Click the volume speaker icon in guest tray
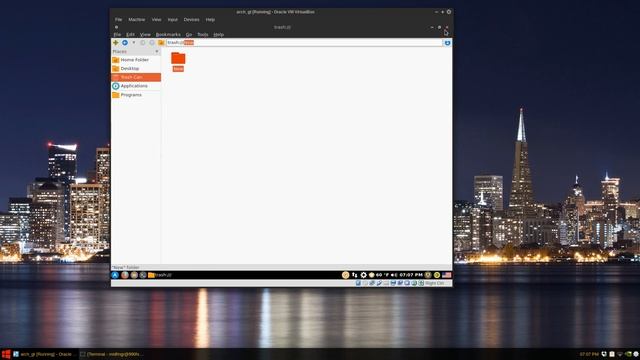640x360 pixels. coord(394,275)
